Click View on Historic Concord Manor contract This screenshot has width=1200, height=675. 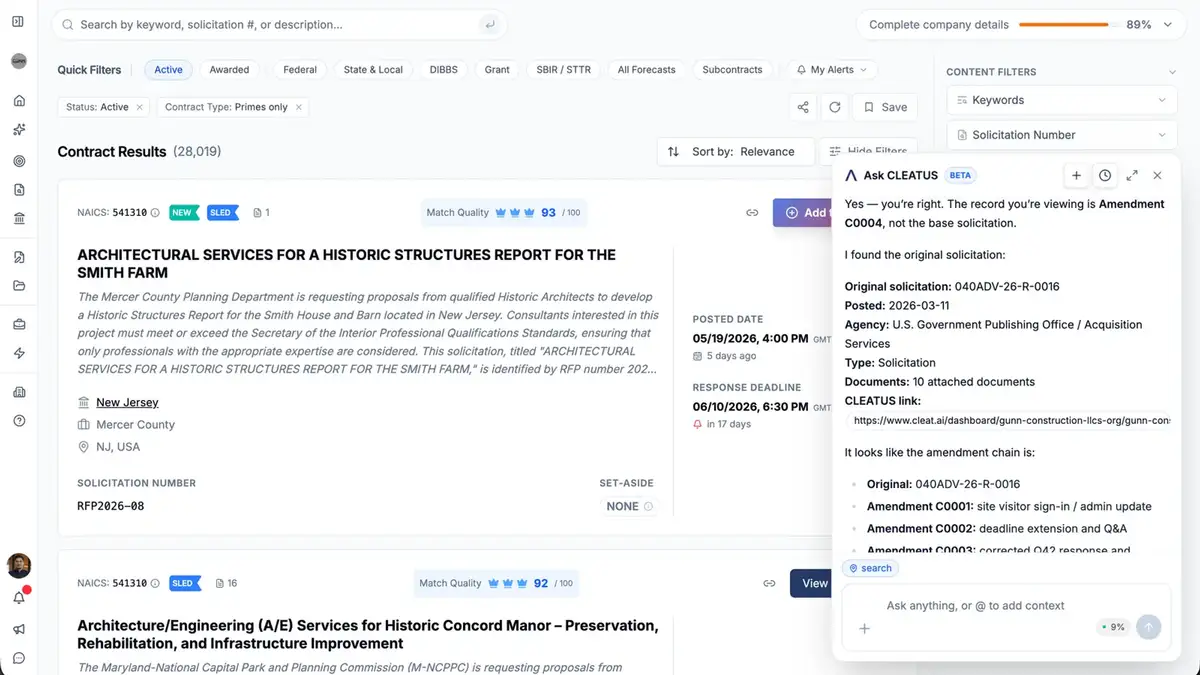[811, 583]
